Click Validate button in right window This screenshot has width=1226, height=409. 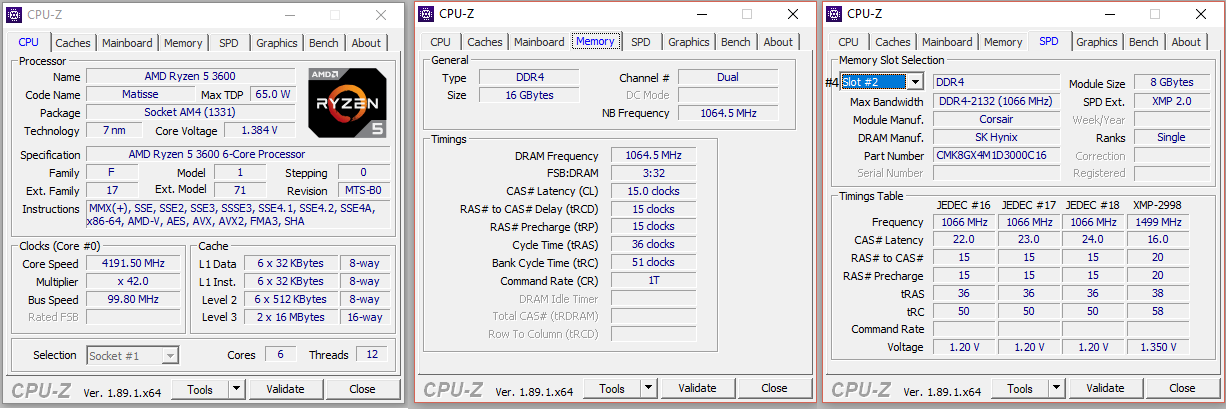[x=1105, y=388]
